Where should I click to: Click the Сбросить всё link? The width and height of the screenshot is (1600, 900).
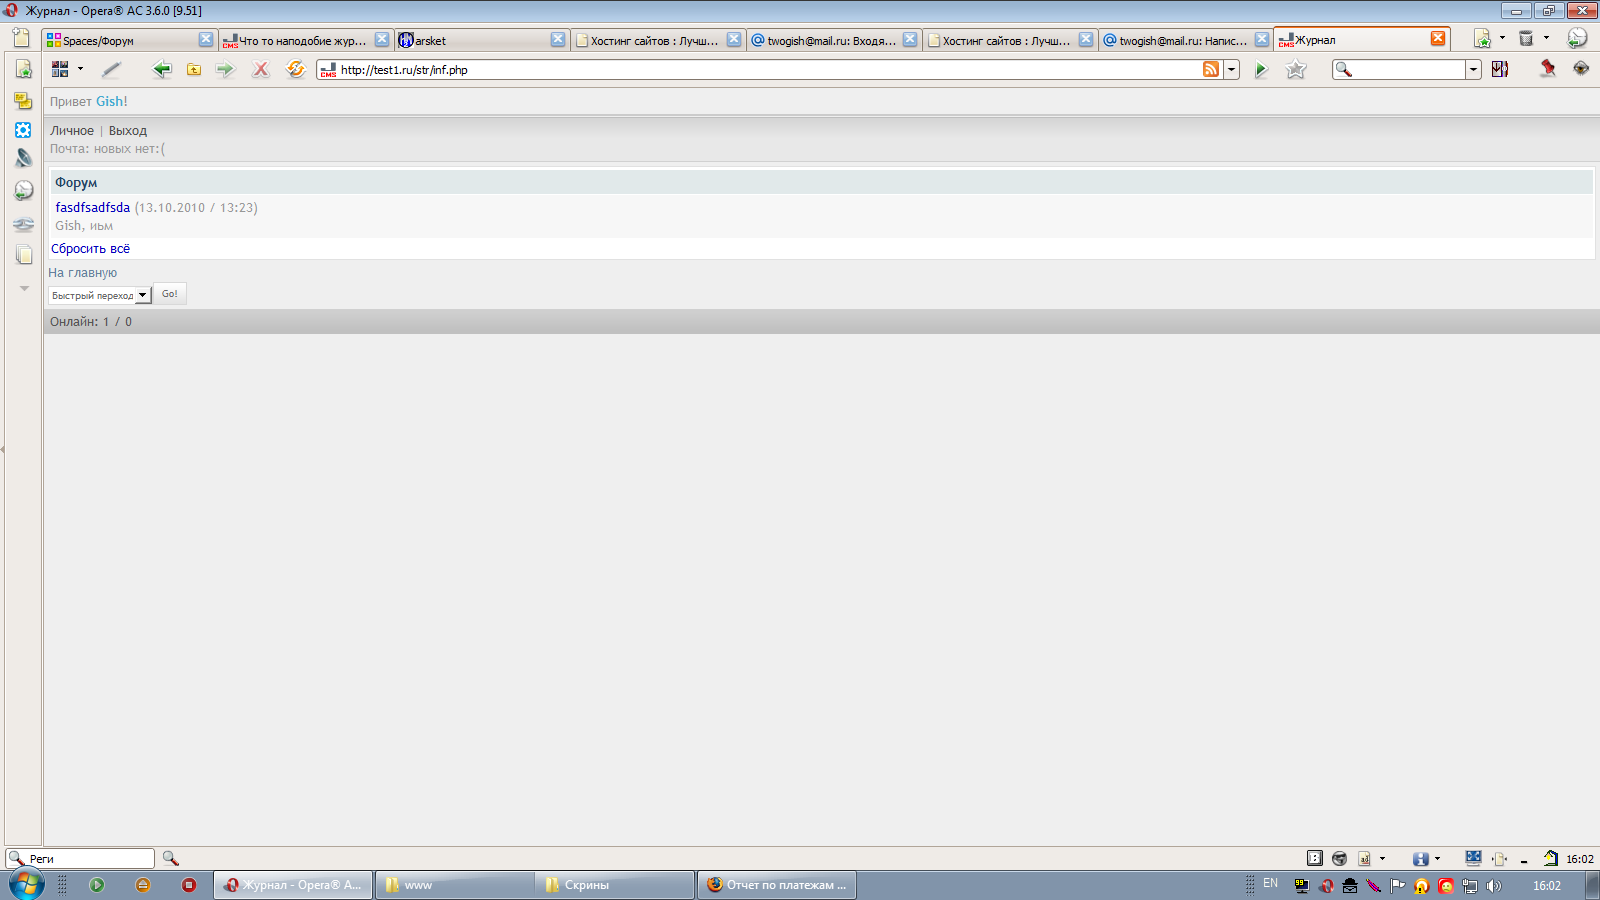91,249
